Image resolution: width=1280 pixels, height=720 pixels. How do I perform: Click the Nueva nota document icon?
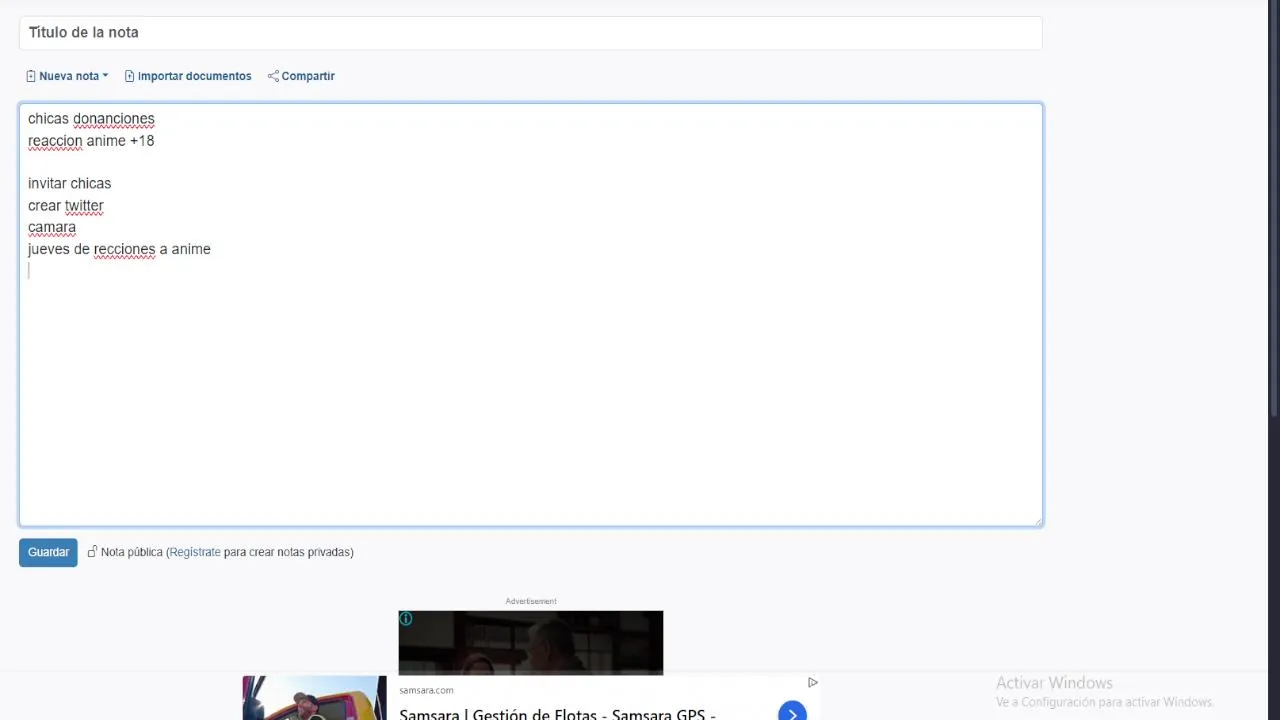coord(31,76)
